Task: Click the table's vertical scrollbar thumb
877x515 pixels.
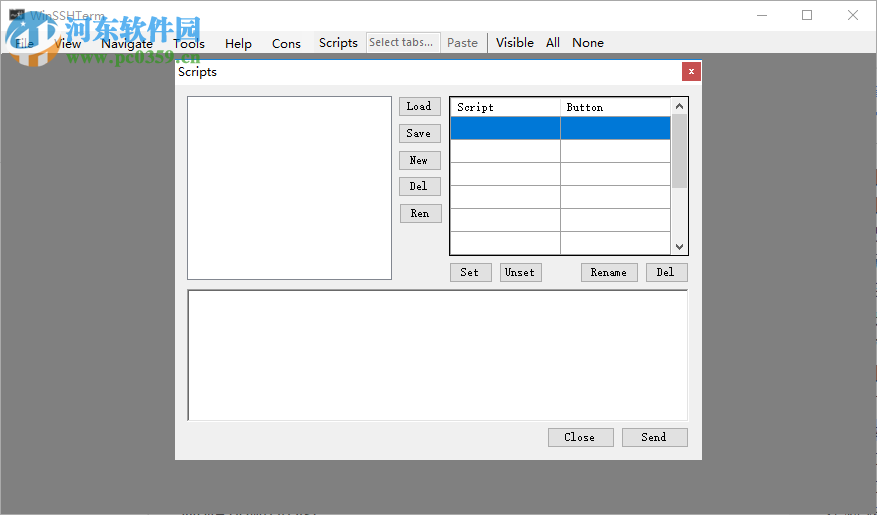Action: (x=679, y=151)
